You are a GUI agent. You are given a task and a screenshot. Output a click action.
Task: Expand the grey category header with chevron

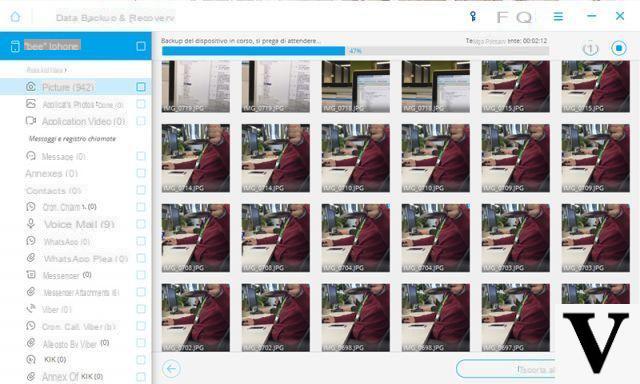pyautogui.click(x=46, y=70)
